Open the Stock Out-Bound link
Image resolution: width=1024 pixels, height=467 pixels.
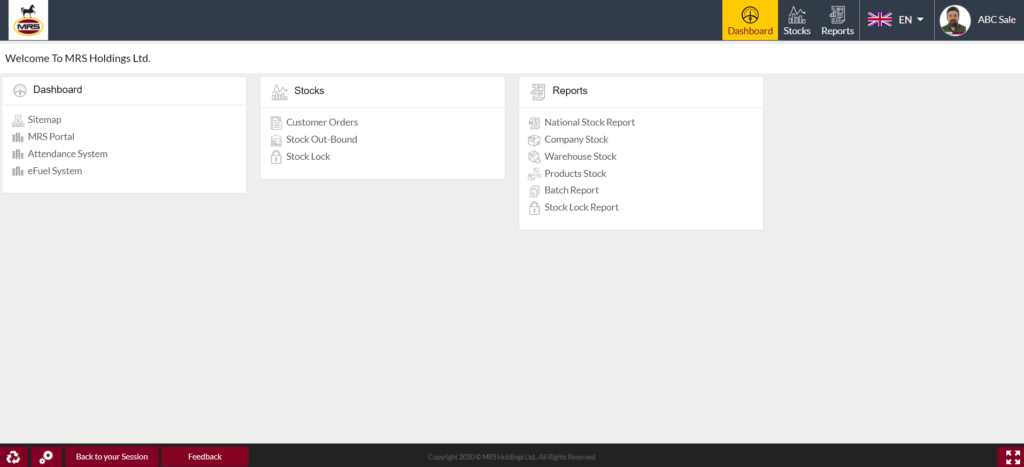click(321, 139)
